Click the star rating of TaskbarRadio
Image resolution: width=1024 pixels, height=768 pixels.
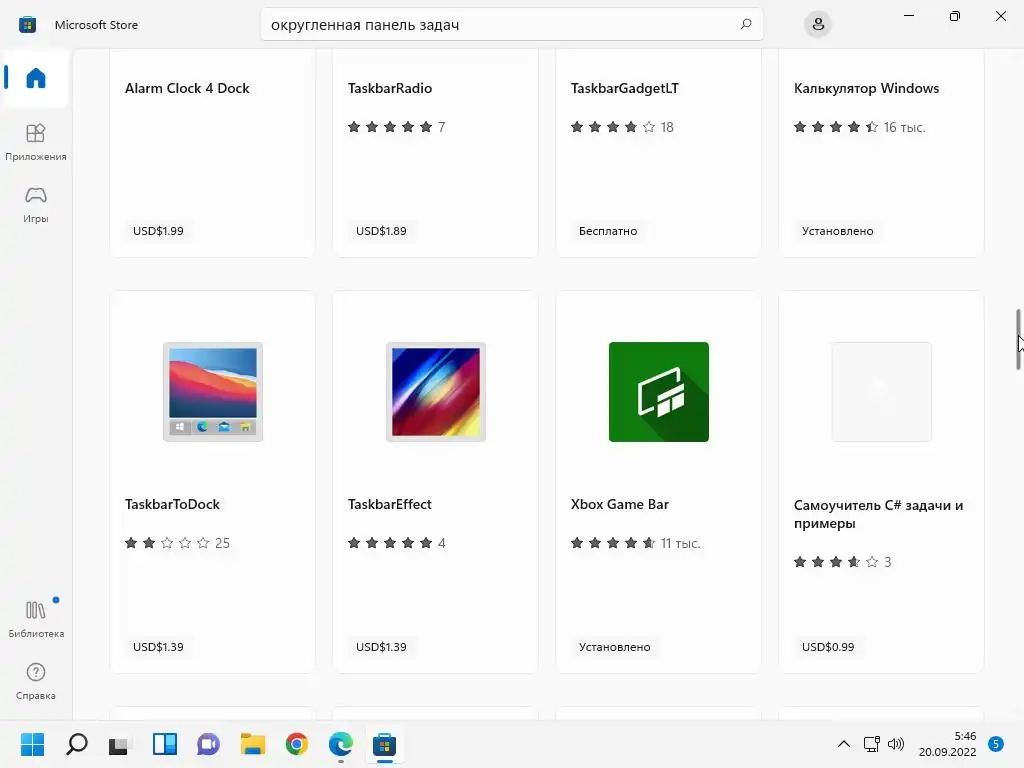pyautogui.click(x=396, y=127)
